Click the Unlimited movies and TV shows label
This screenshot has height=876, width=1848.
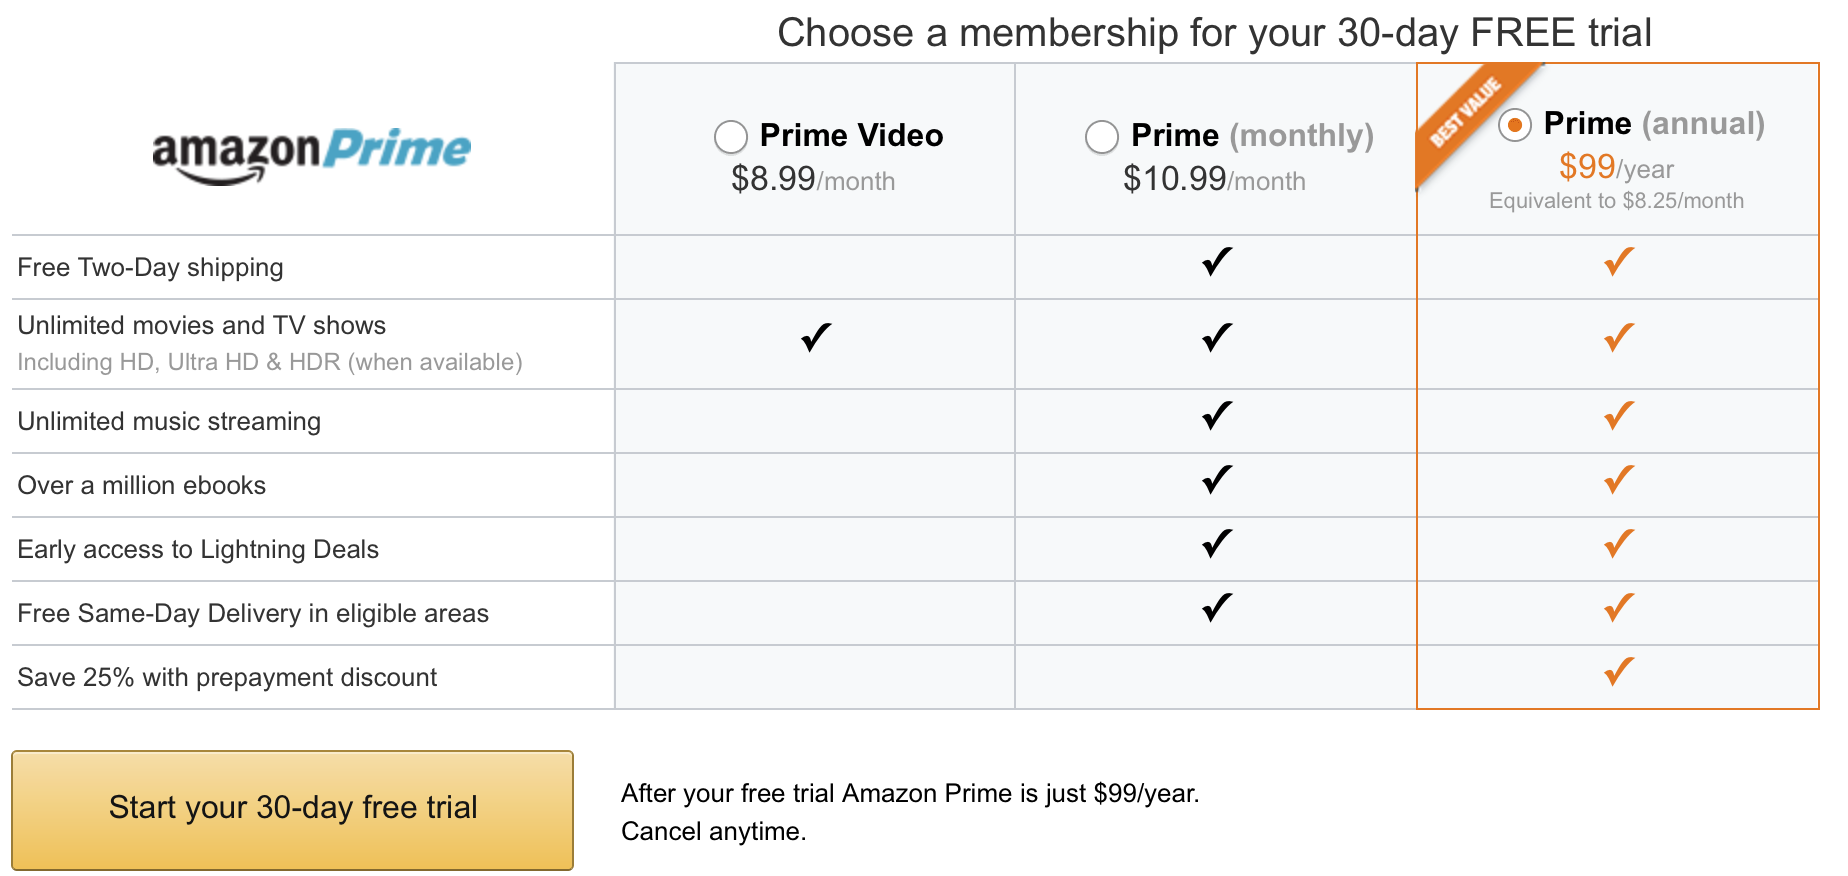coord(201,326)
